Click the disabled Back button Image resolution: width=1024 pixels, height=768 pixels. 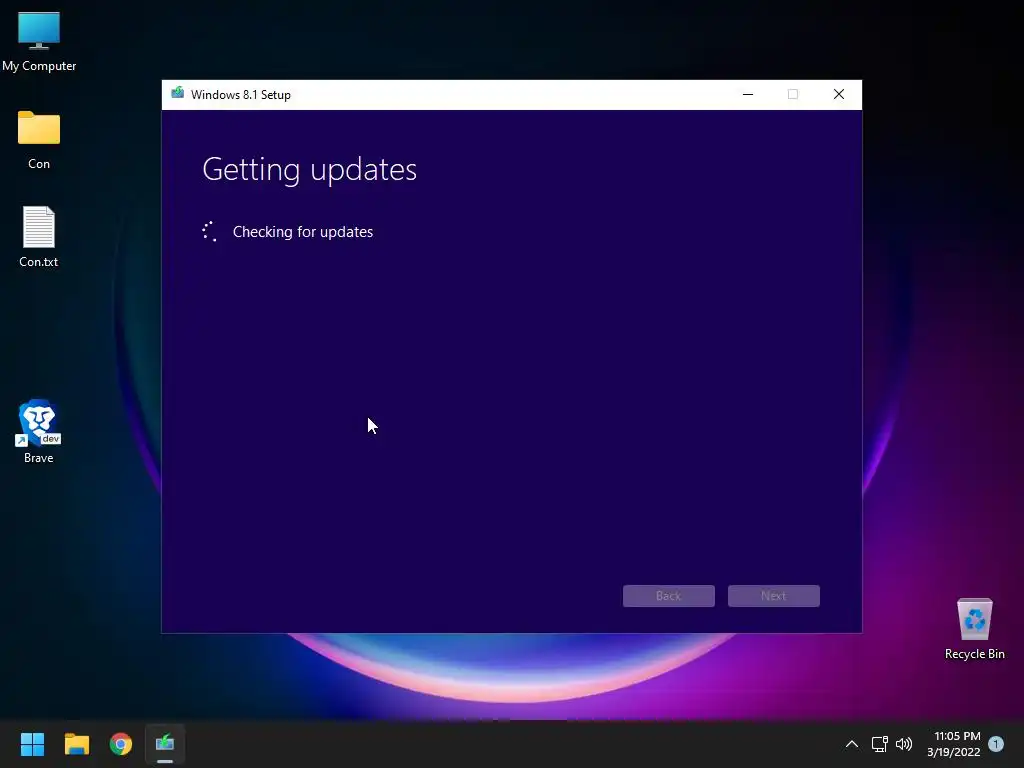click(x=669, y=596)
